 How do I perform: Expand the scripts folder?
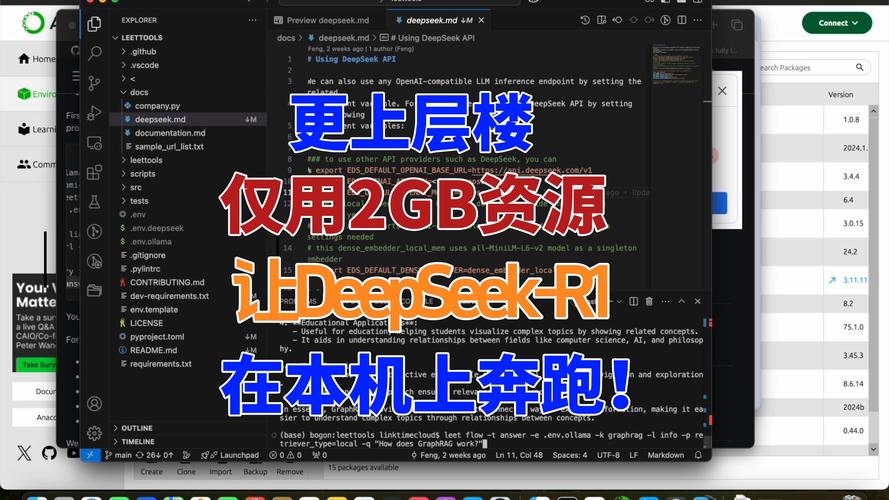point(142,173)
